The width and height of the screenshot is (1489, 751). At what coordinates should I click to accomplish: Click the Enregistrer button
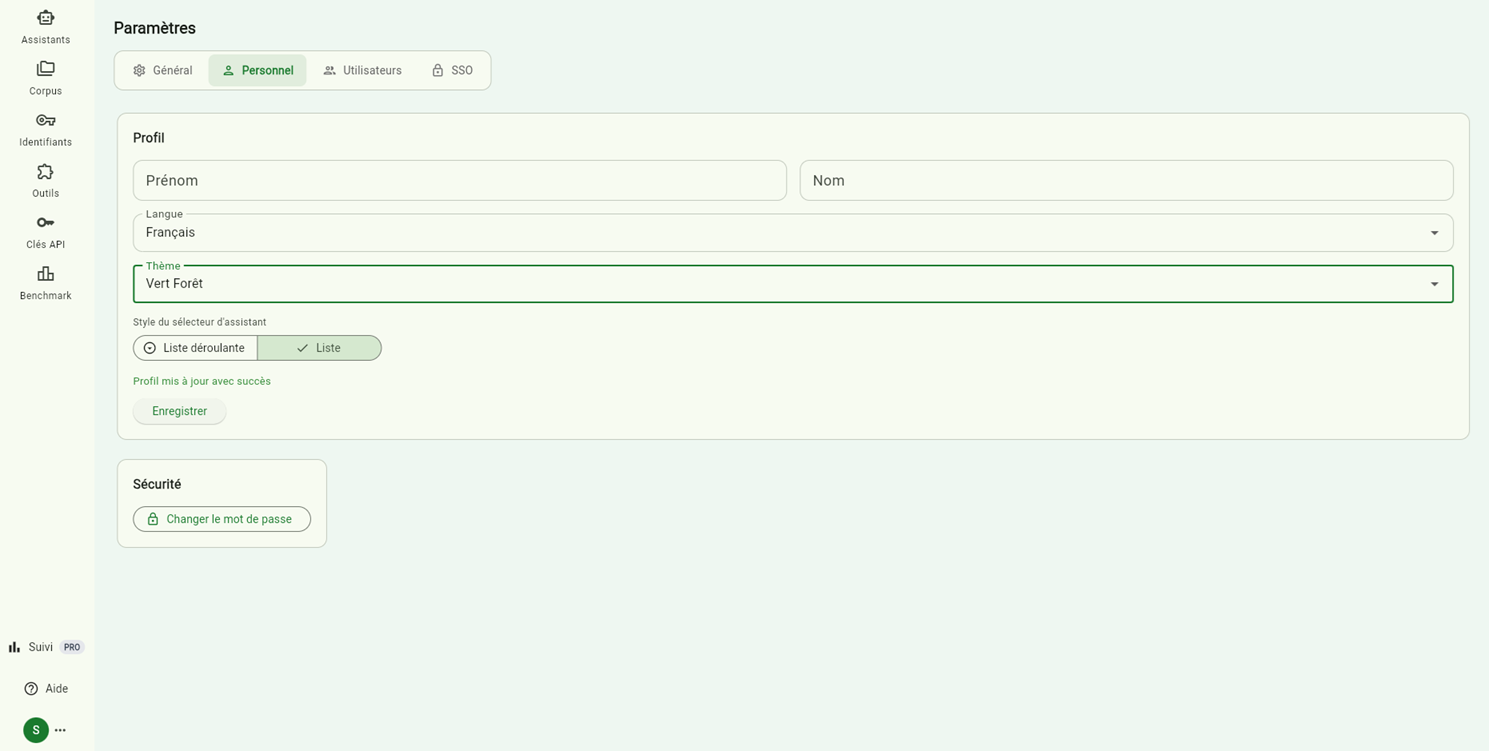179,411
